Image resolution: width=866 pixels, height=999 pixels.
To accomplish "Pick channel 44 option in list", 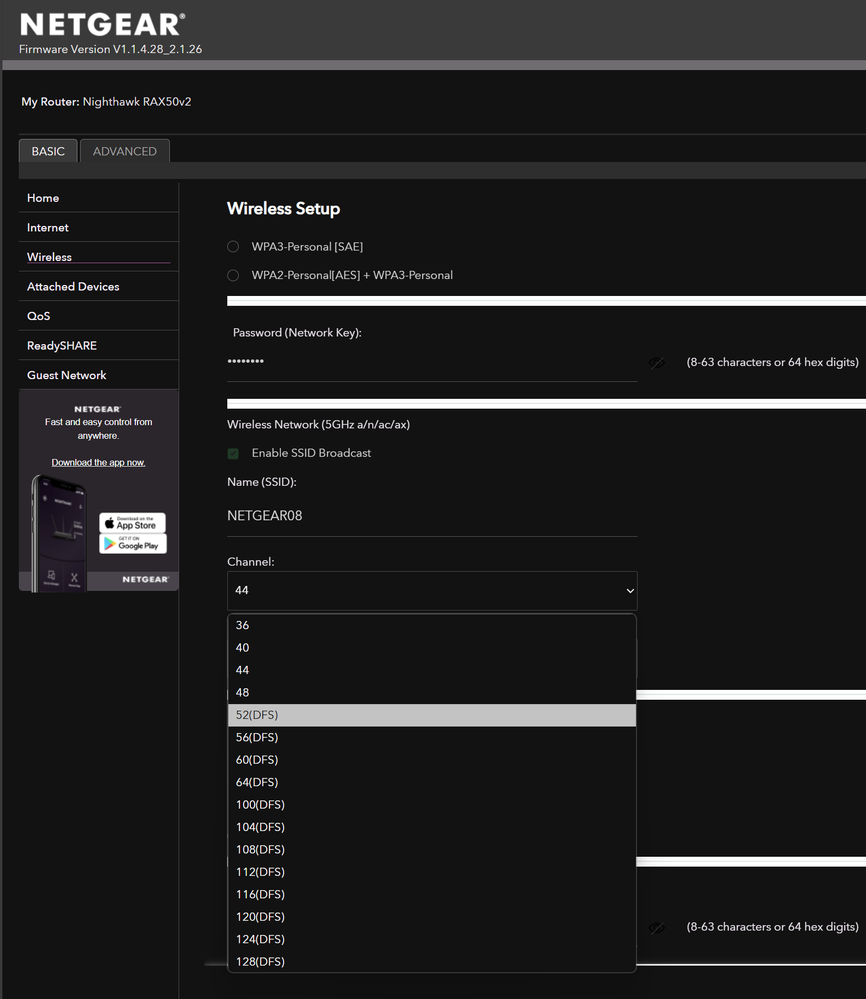I will click(432, 670).
